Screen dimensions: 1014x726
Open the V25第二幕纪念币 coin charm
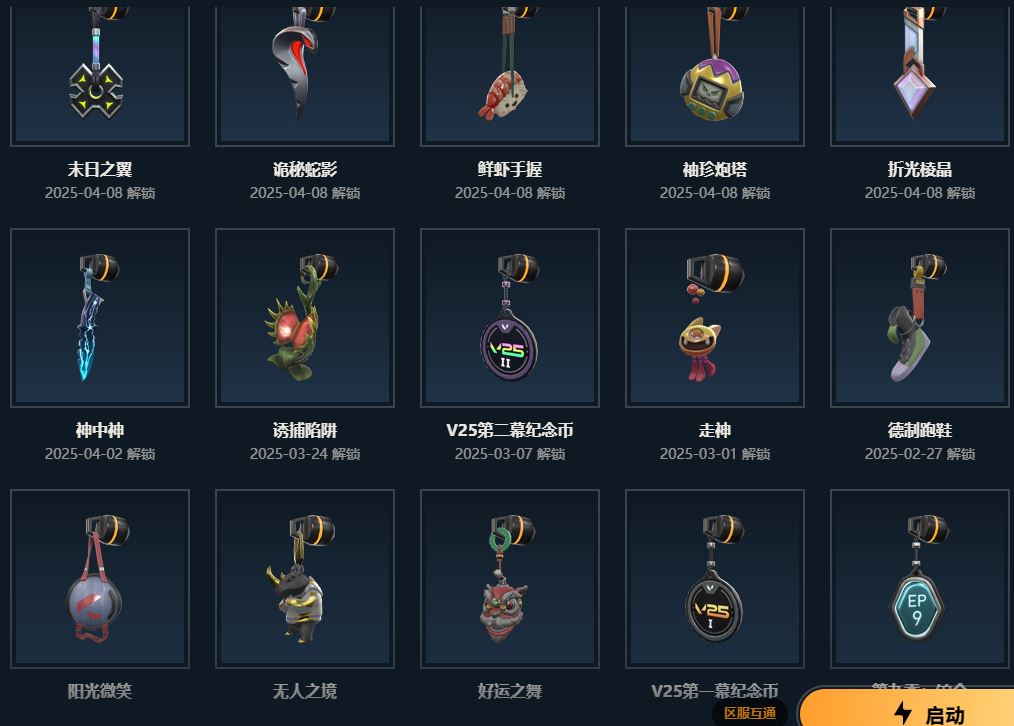click(x=510, y=317)
